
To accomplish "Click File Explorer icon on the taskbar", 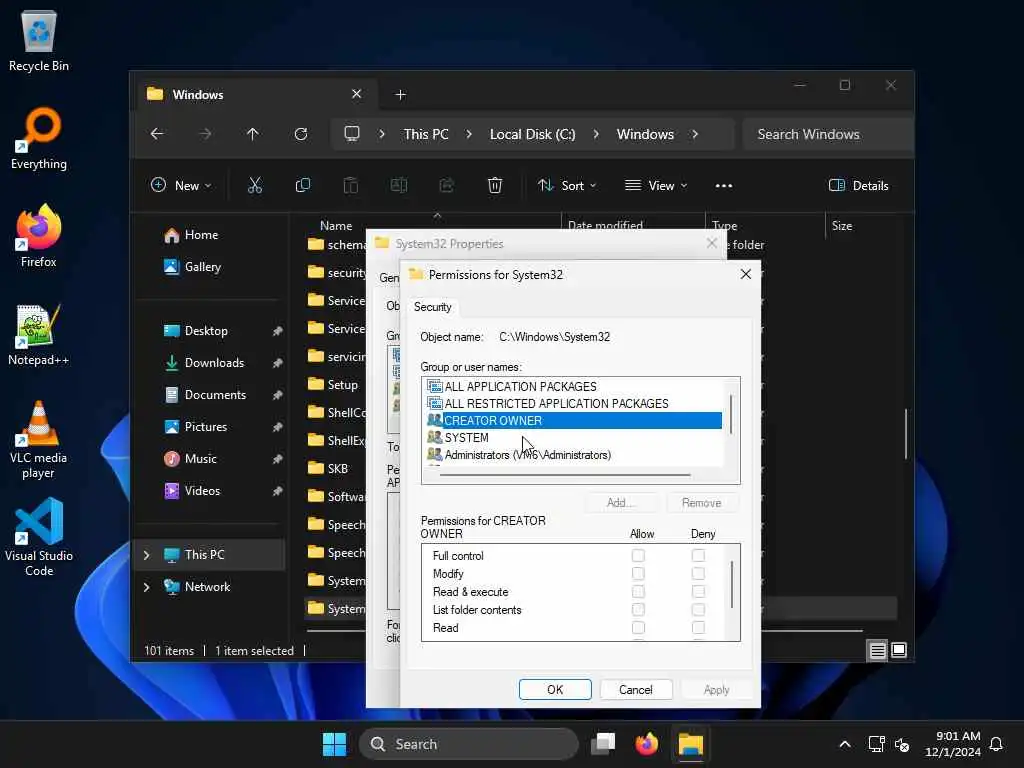I will [x=690, y=744].
